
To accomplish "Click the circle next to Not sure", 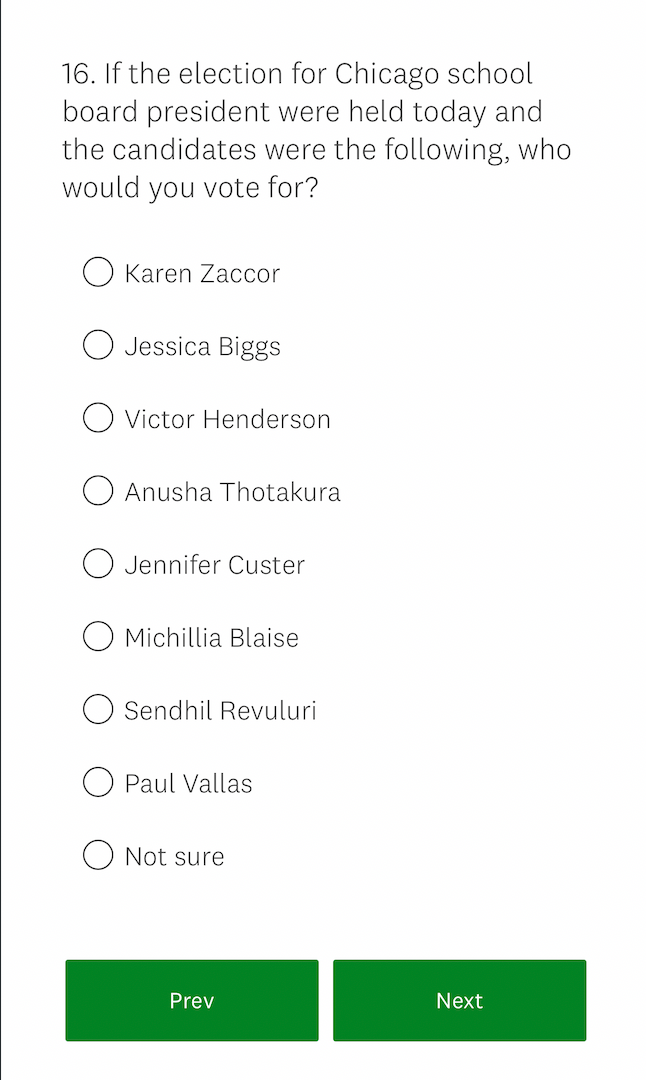I will 97,855.
